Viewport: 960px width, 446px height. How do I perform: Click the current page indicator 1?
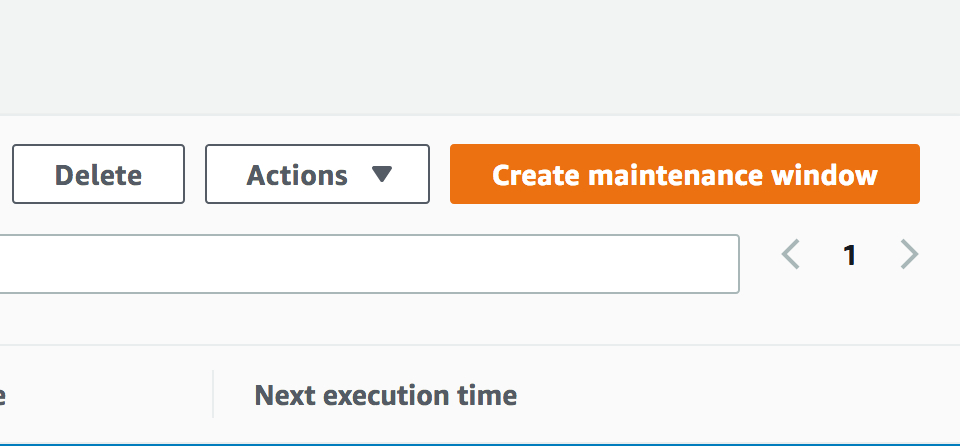[849, 255]
